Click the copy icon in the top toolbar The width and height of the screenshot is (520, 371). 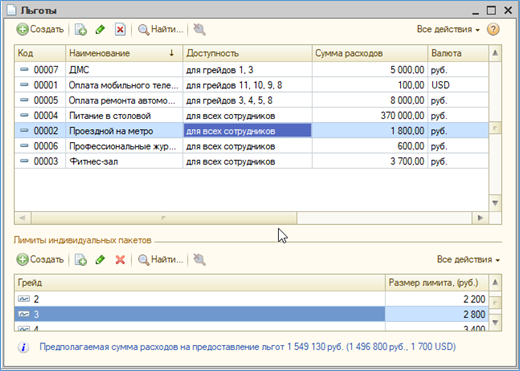click(x=81, y=29)
